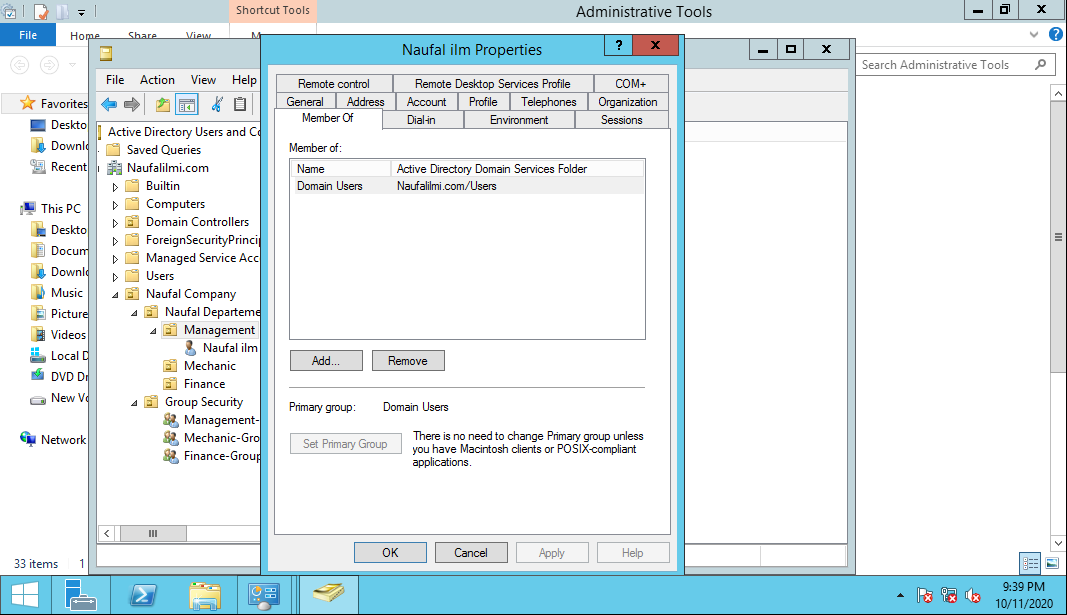
Task: Expand the Computers container
Action: pyautogui.click(x=115, y=205)
